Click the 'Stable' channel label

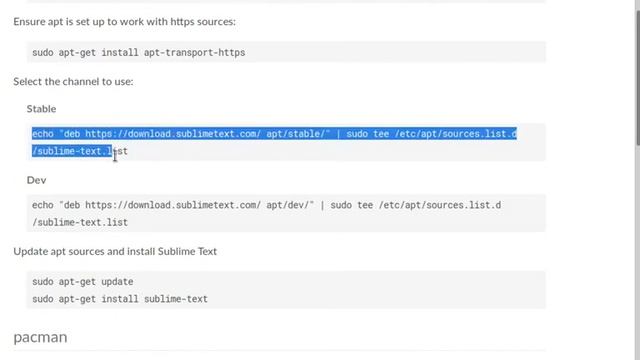[41, 109]
